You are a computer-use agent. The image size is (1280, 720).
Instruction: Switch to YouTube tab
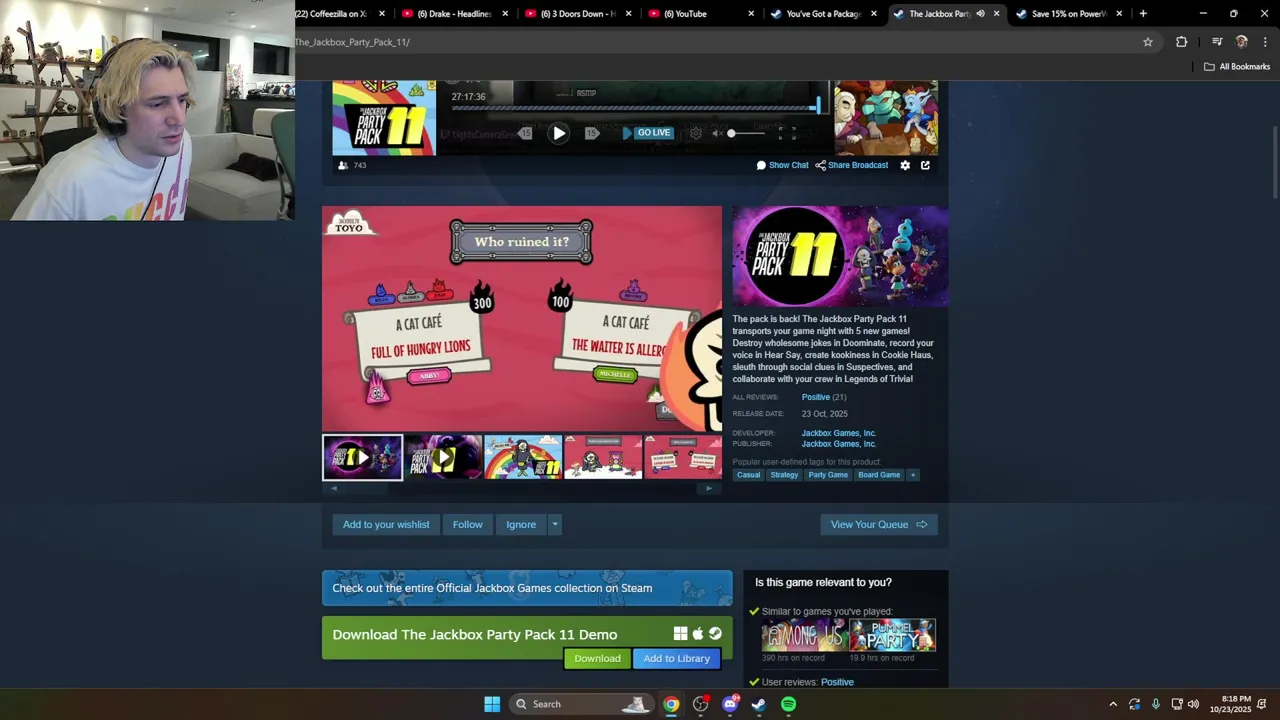(700, 14)
